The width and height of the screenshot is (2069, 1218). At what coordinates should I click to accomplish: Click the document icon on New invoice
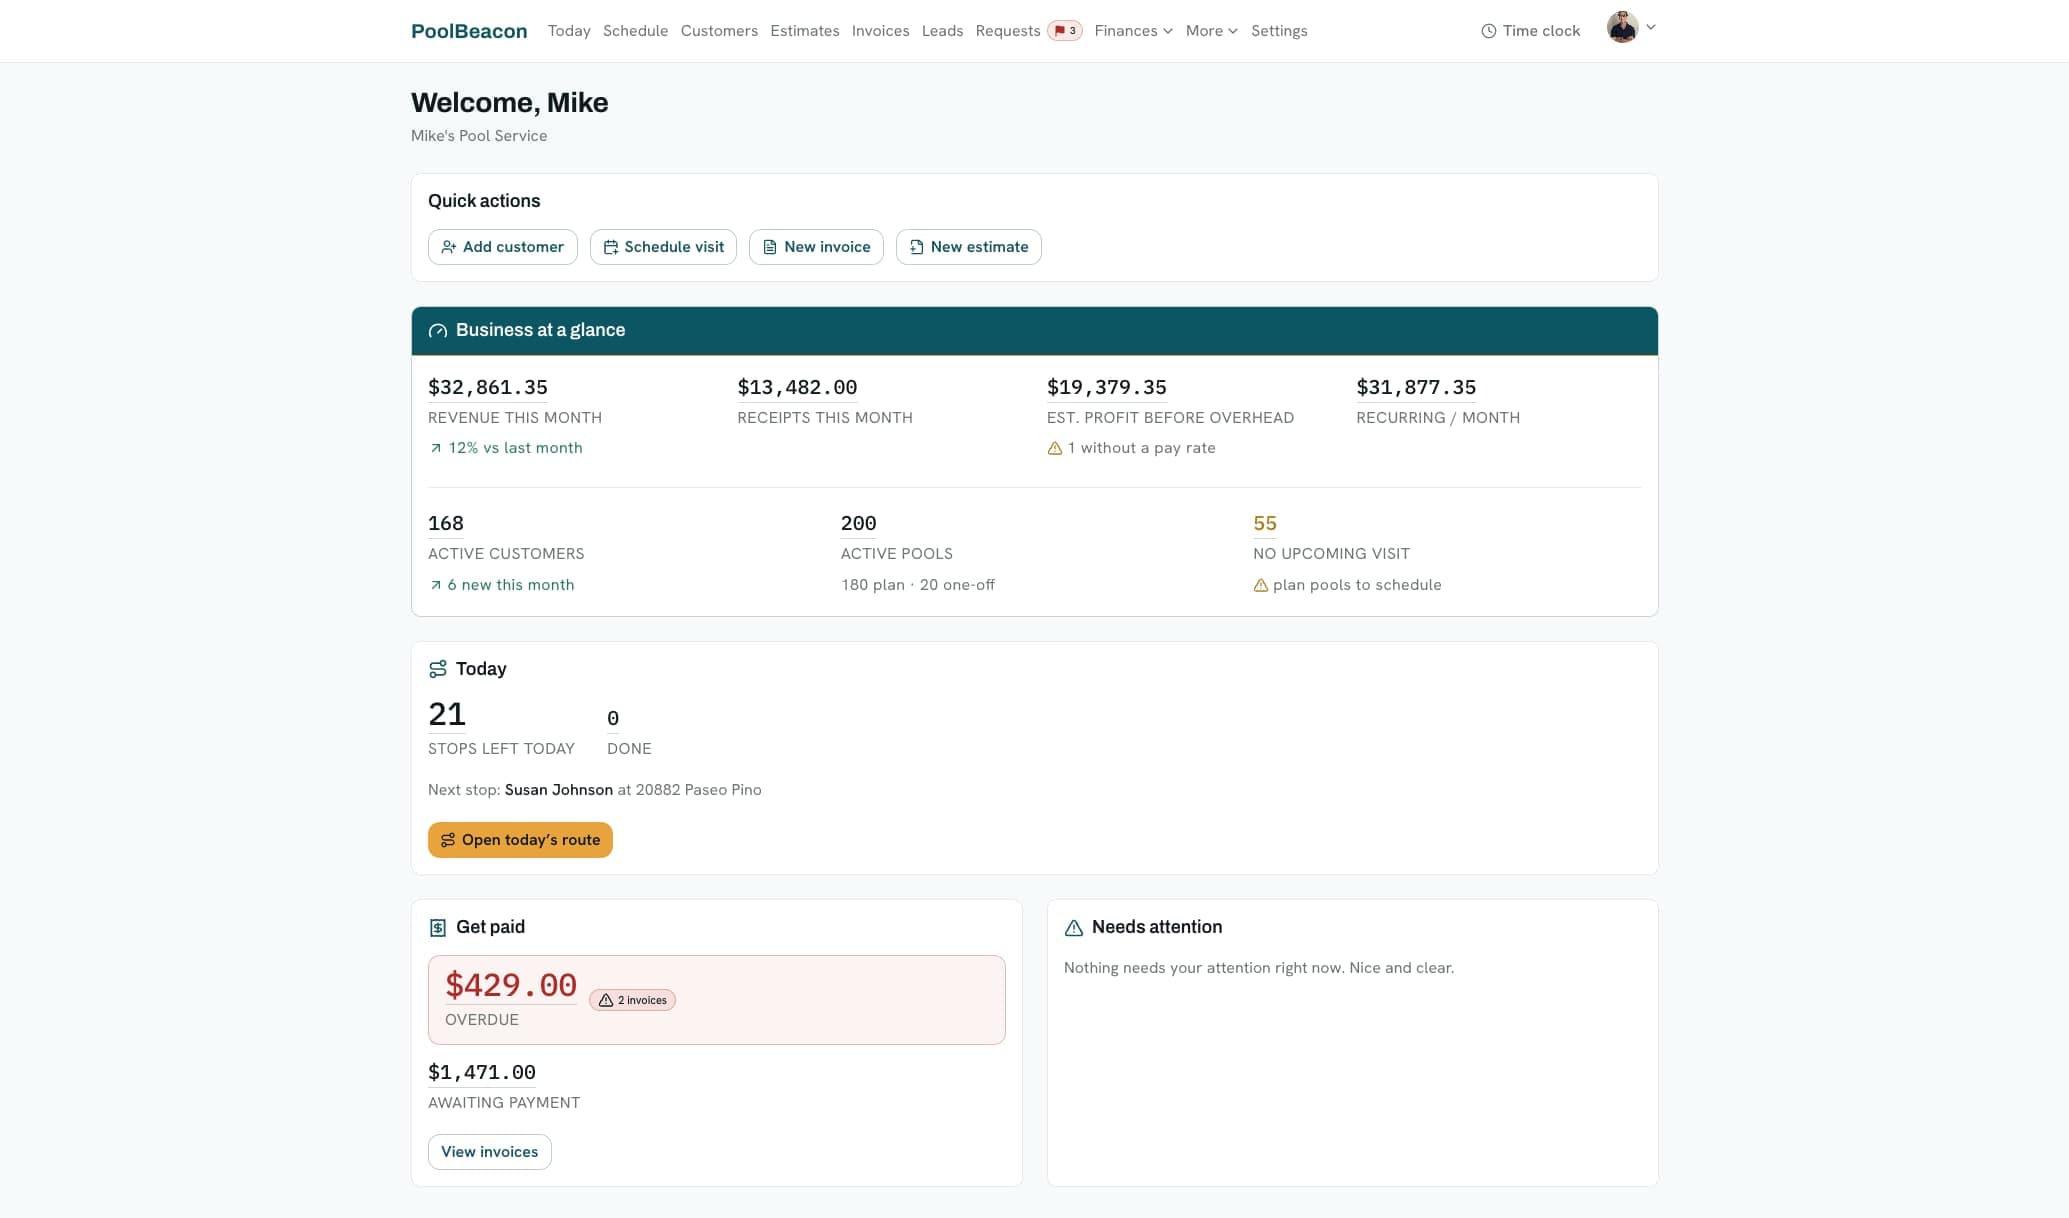(x=770, y=247)
